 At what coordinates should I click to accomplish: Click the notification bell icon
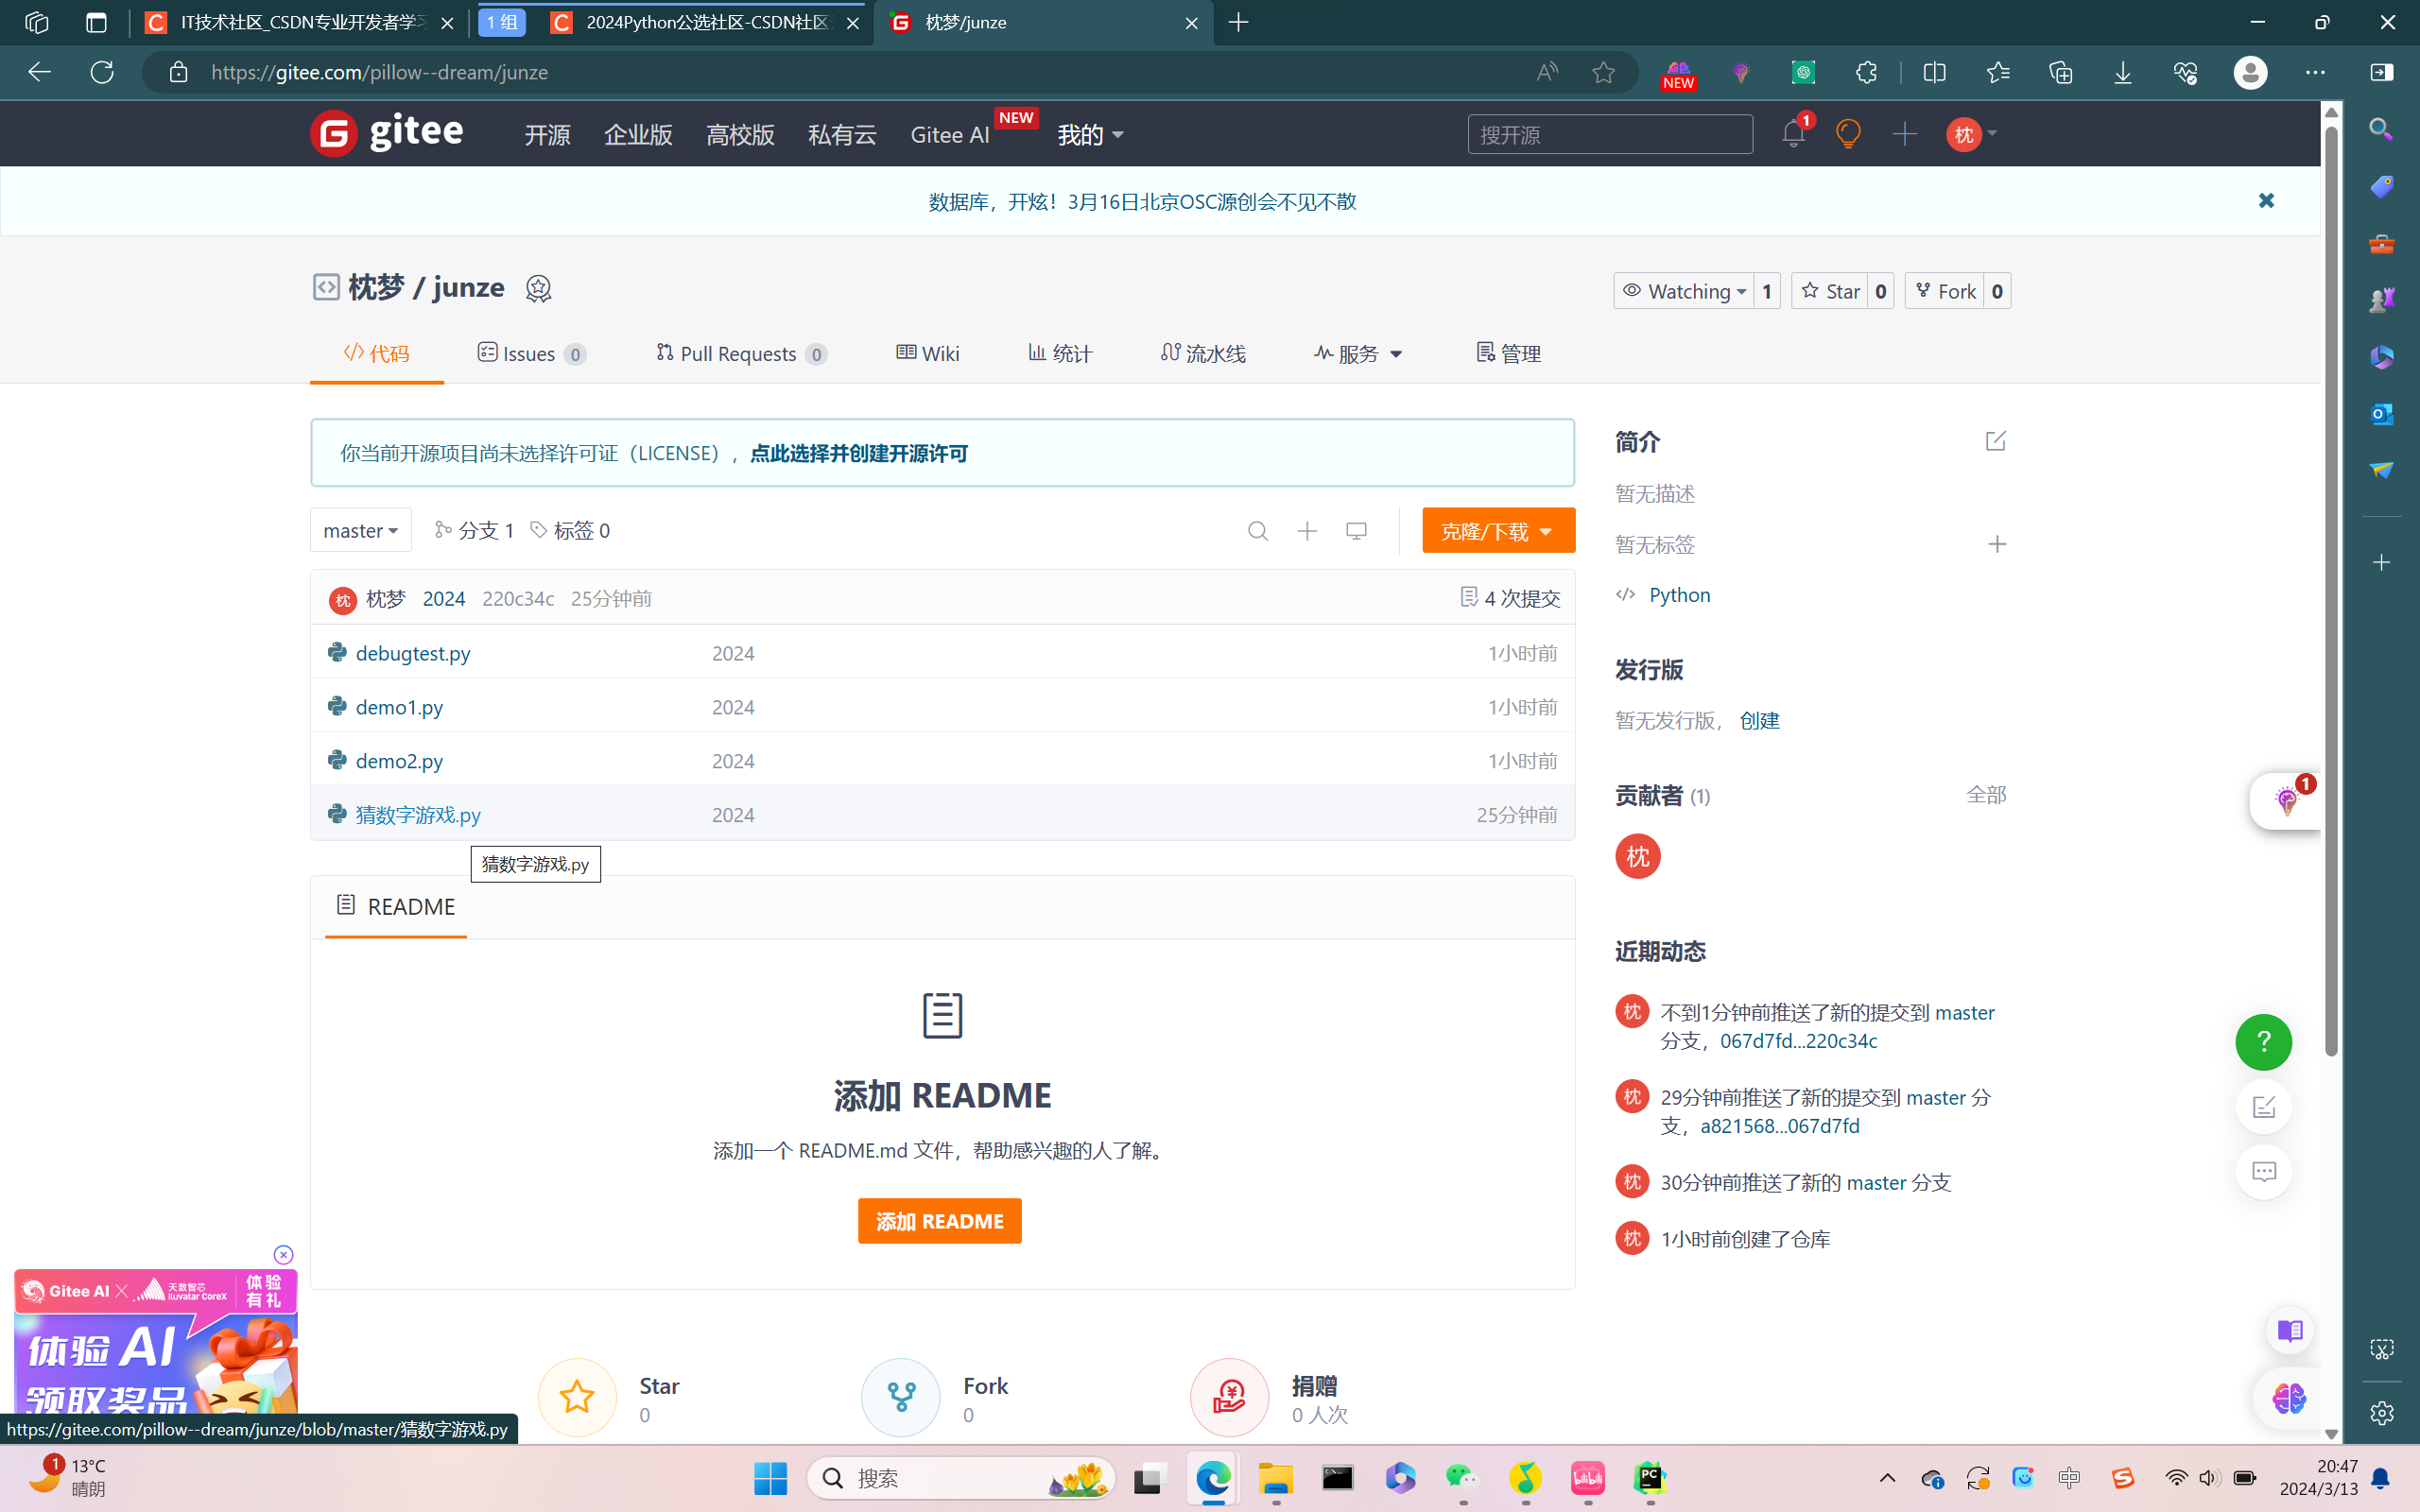(x=1792, y=134)
